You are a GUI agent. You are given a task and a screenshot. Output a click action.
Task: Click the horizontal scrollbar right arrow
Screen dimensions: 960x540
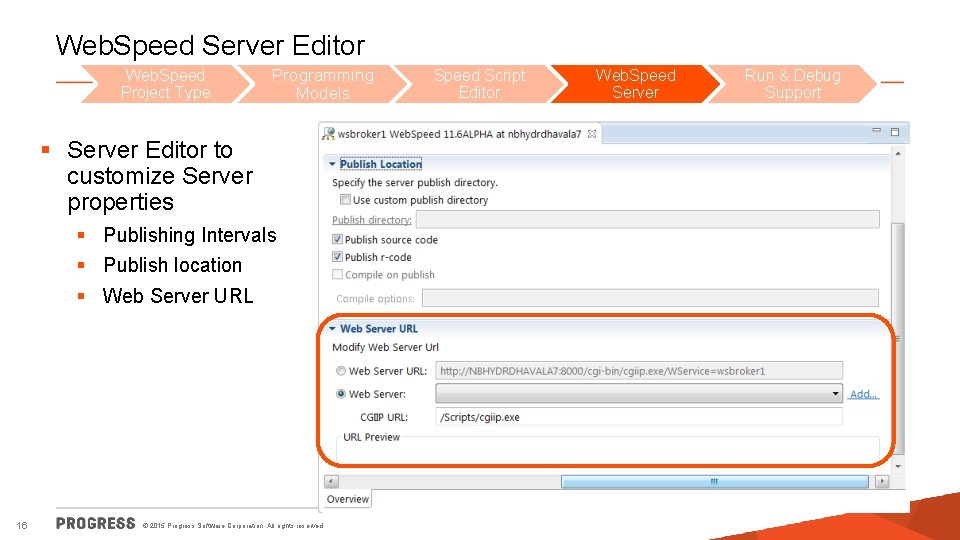pos(882,482)
